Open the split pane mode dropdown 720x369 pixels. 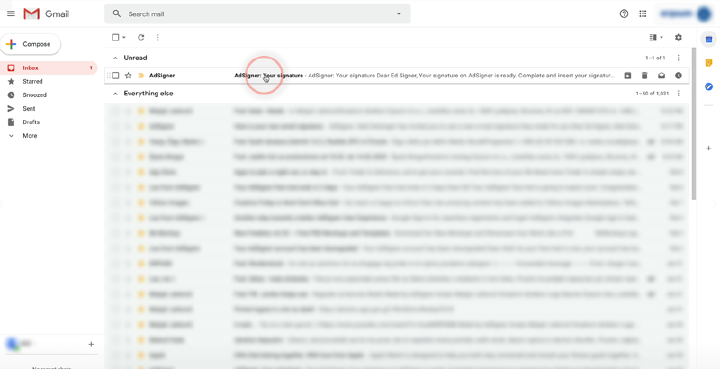point(656,37)
